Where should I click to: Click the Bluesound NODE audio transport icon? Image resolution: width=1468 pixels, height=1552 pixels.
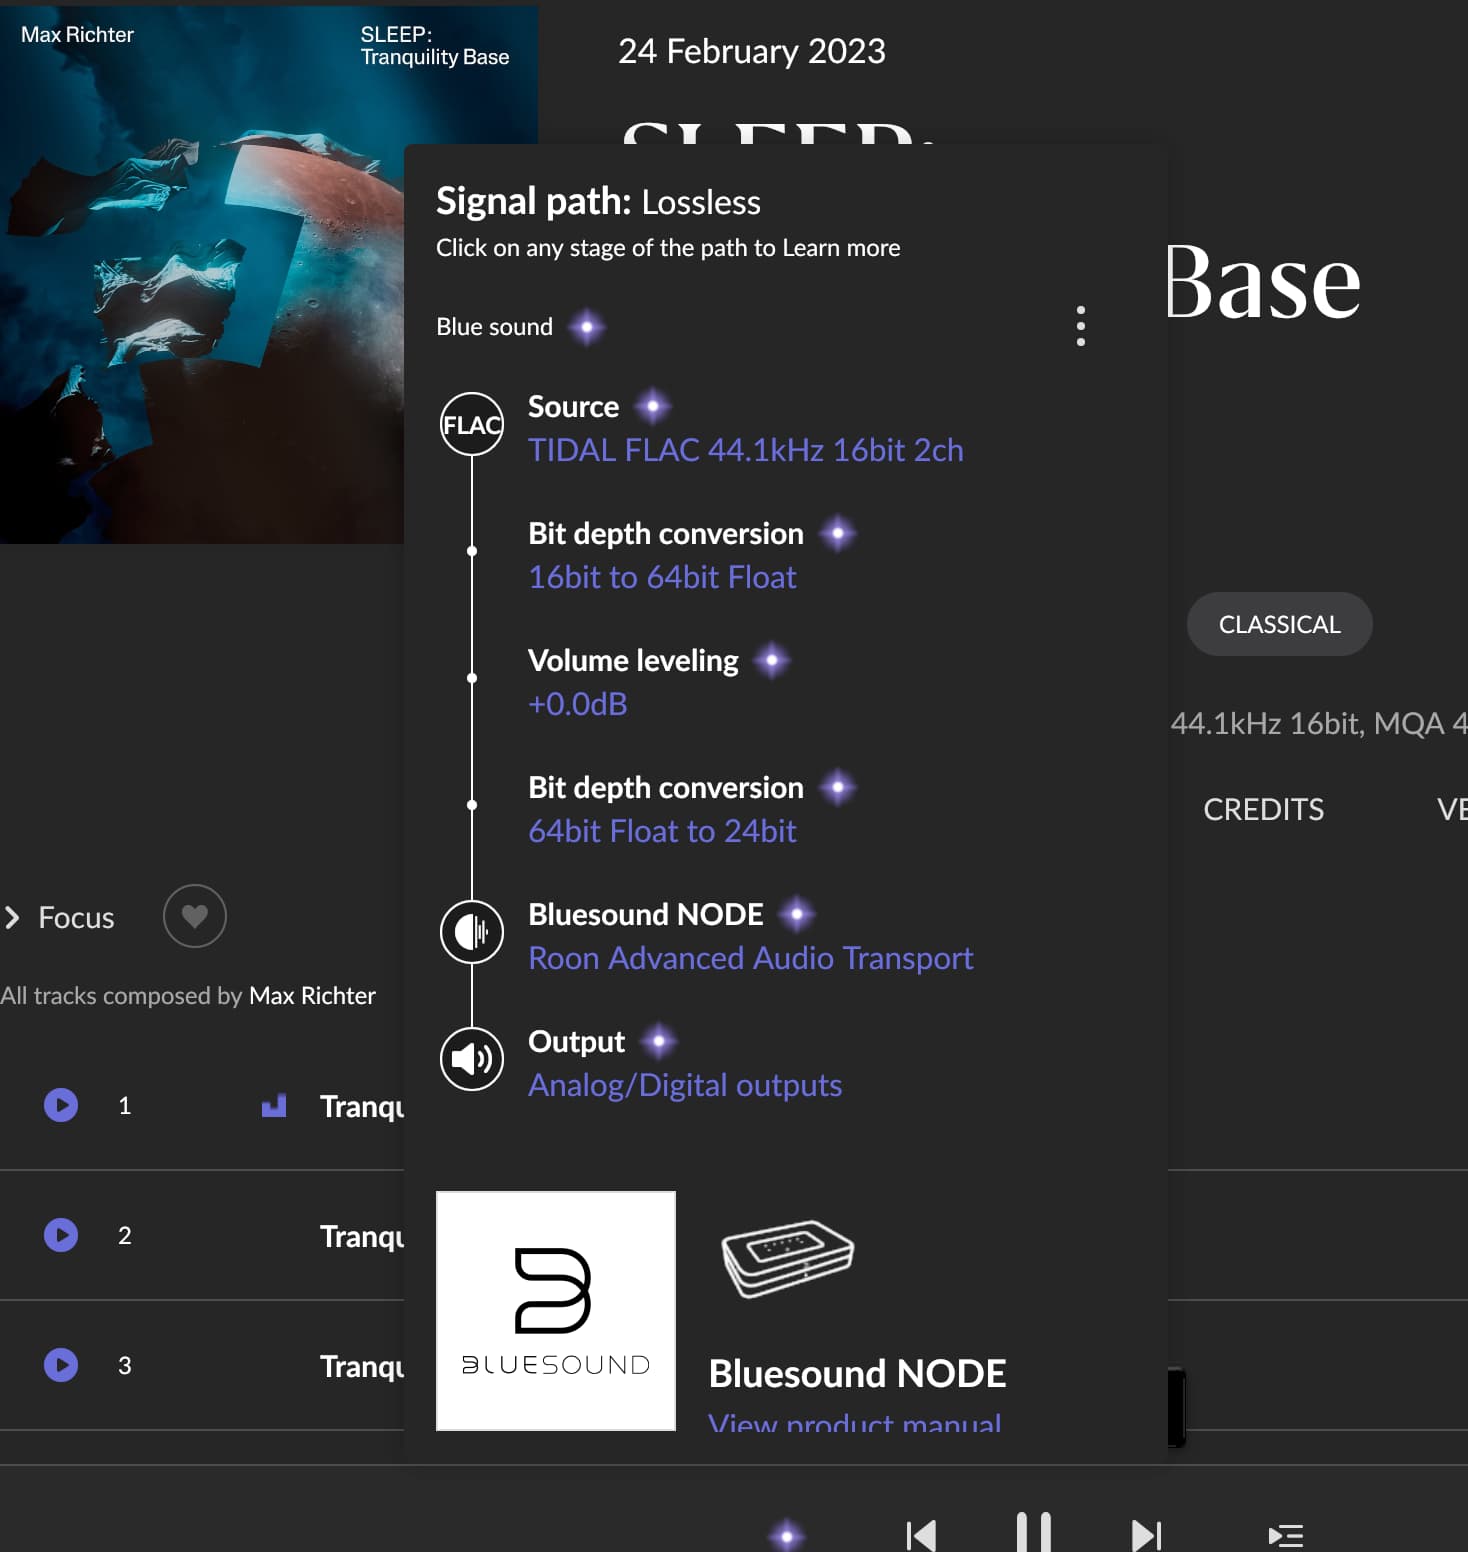472,932
